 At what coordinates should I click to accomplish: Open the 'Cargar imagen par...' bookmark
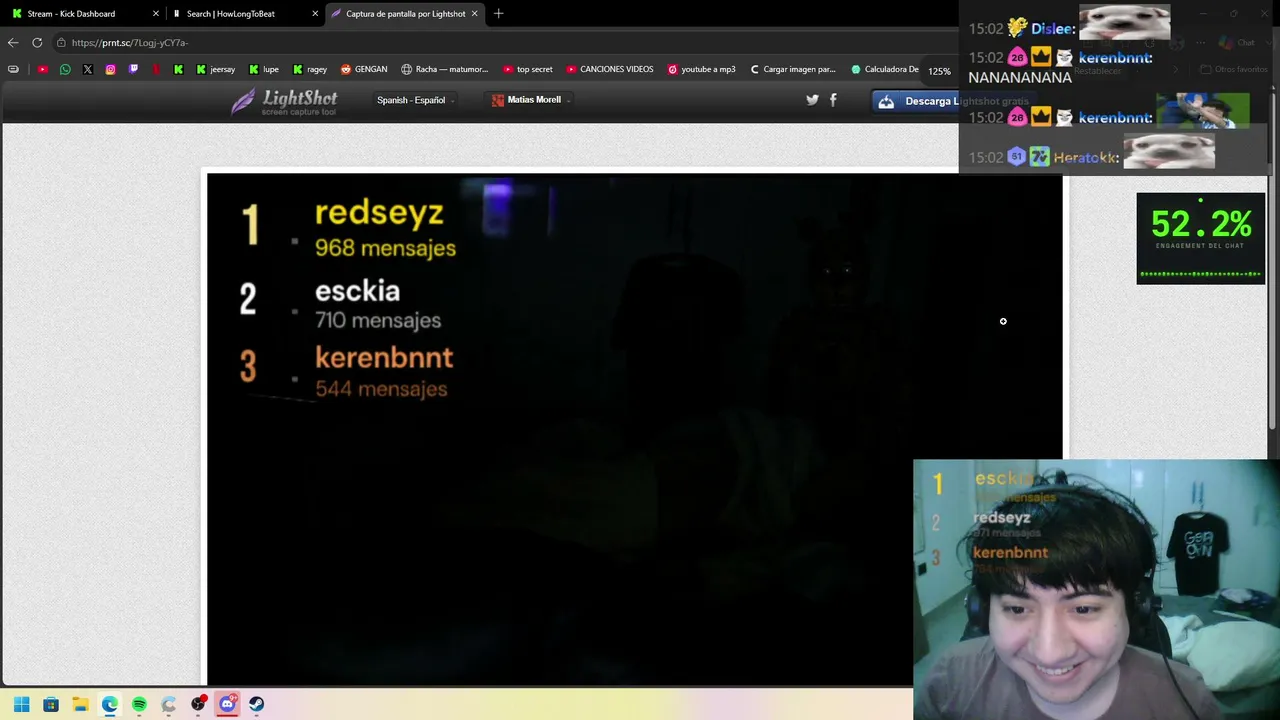(793, 70)
